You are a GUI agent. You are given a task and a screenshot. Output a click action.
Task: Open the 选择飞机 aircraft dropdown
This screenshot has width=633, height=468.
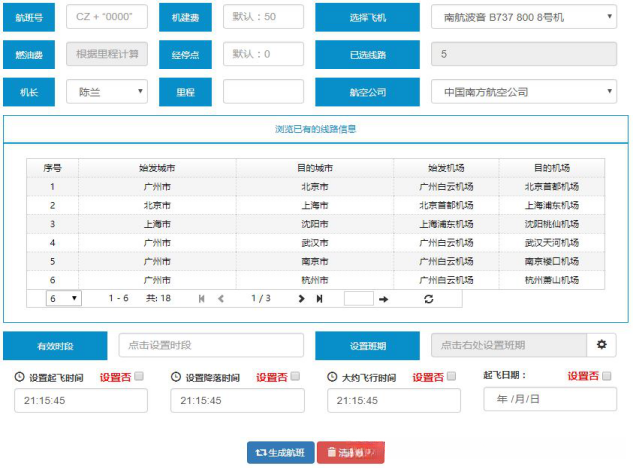[x=524, y=17]
